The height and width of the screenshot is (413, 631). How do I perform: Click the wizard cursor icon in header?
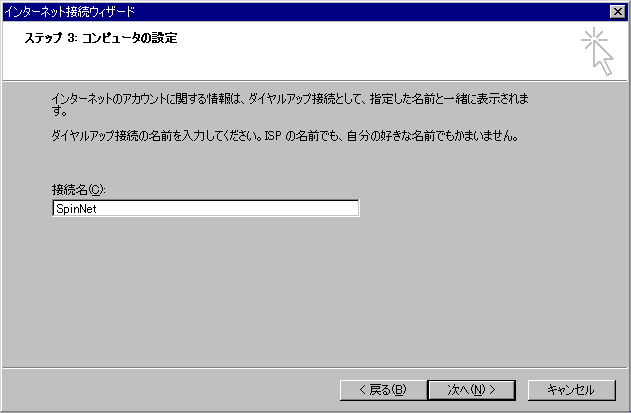click(x=597, y=52)
